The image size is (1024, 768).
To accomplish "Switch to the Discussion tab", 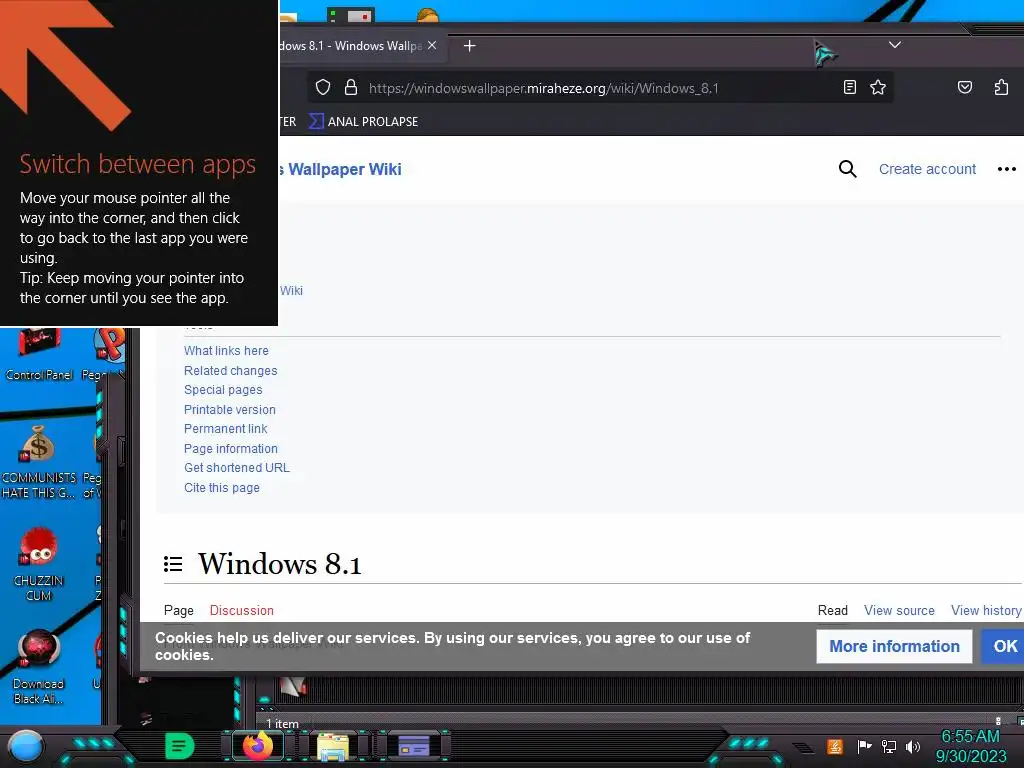I will coord(241,610).
